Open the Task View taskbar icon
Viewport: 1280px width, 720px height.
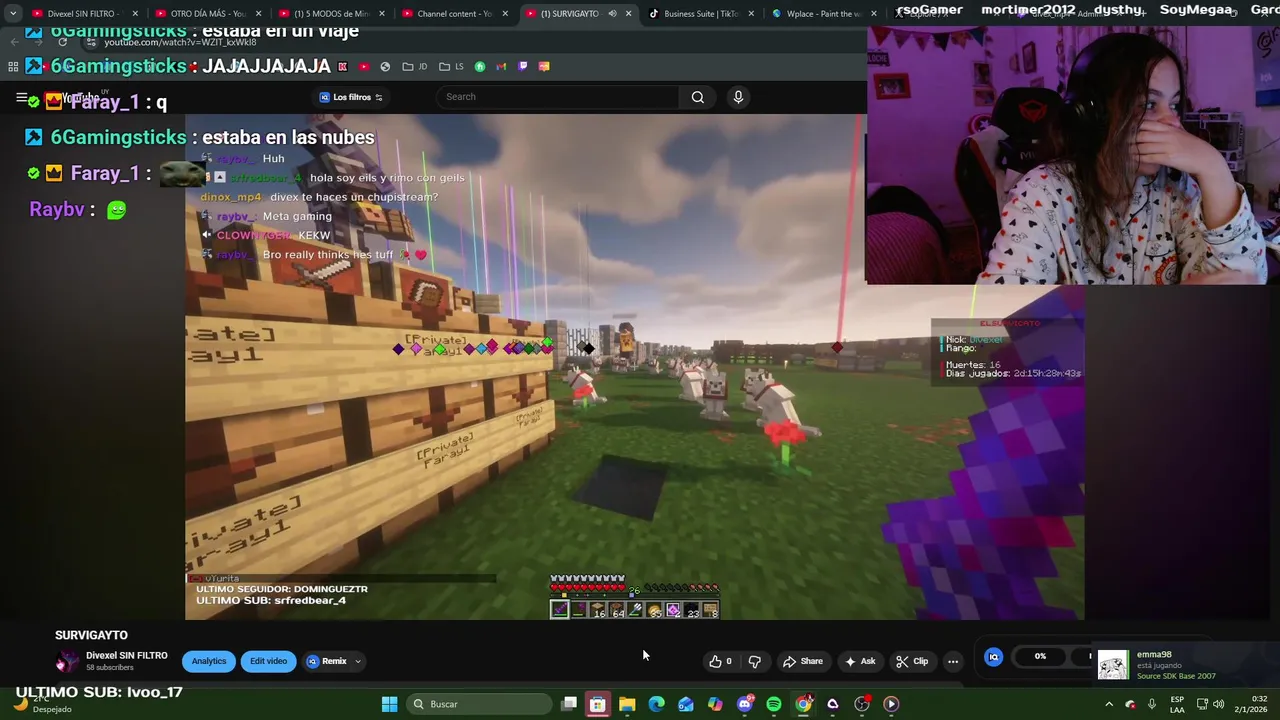tap(569, 704)
